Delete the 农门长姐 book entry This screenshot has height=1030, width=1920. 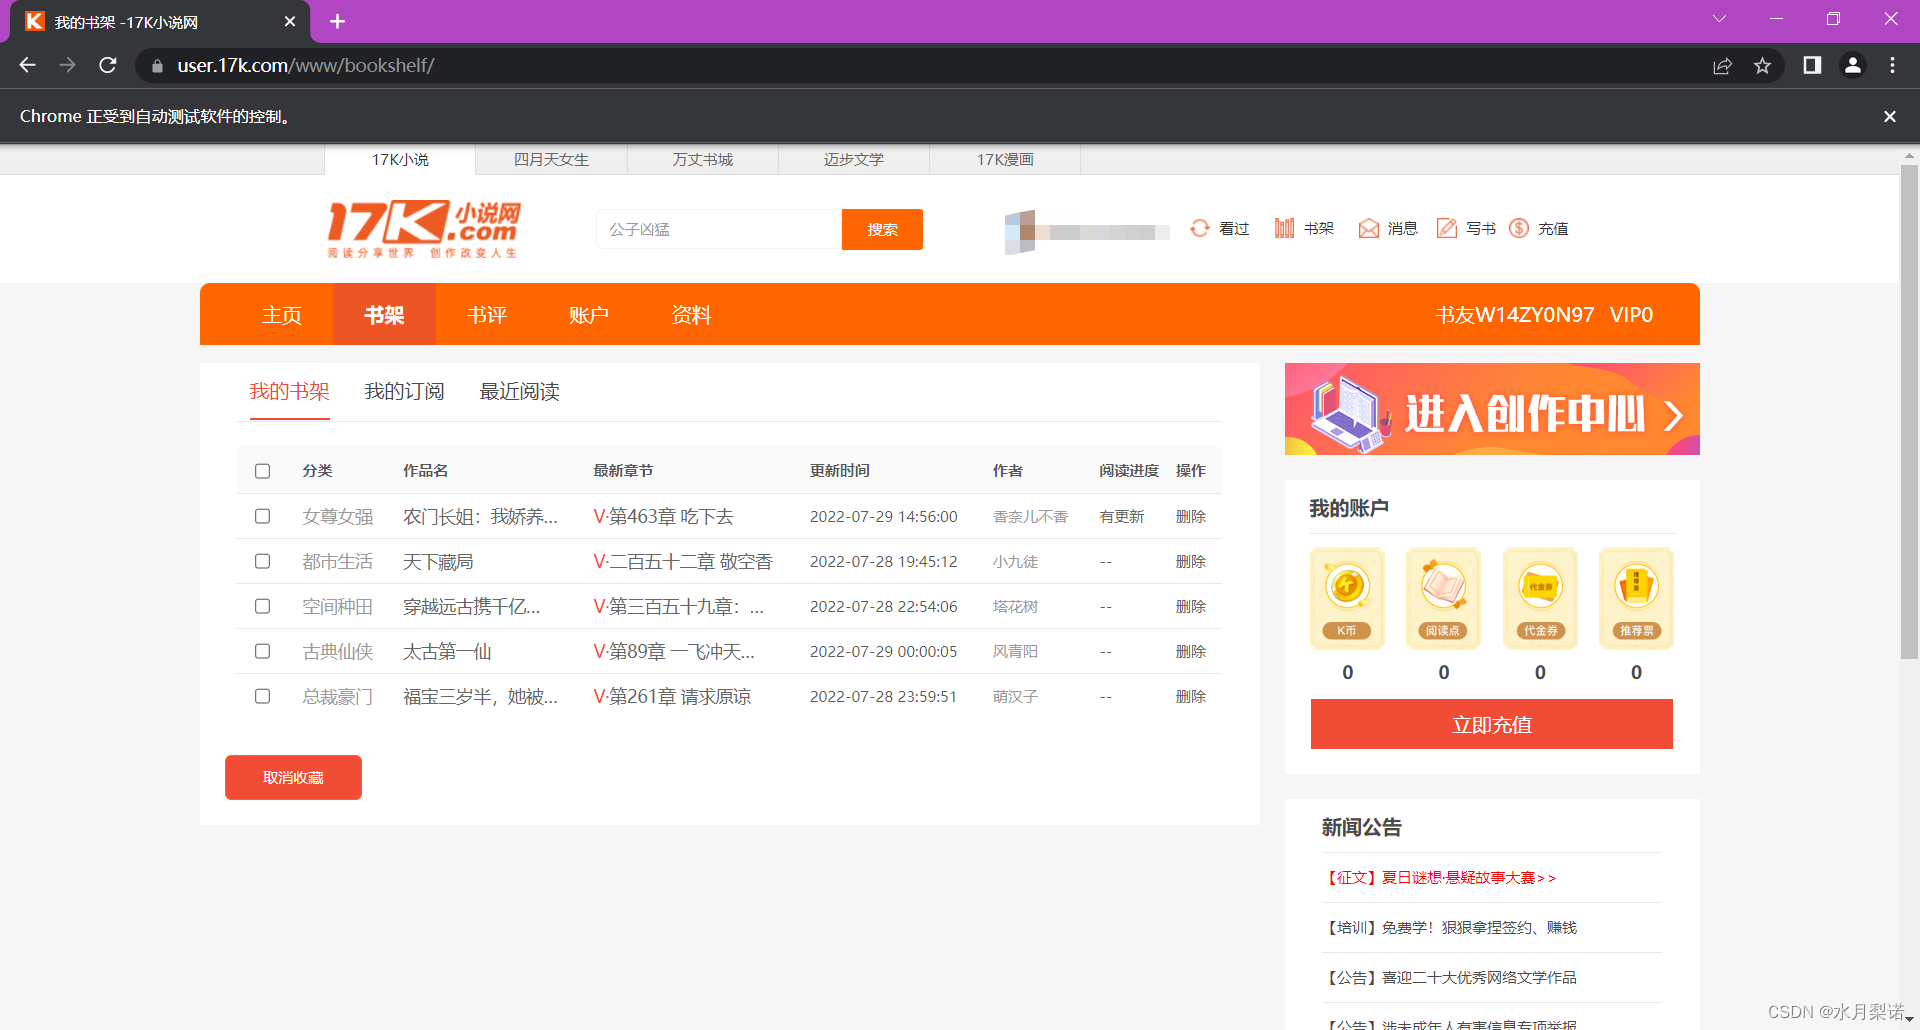tap(1191, 516)
